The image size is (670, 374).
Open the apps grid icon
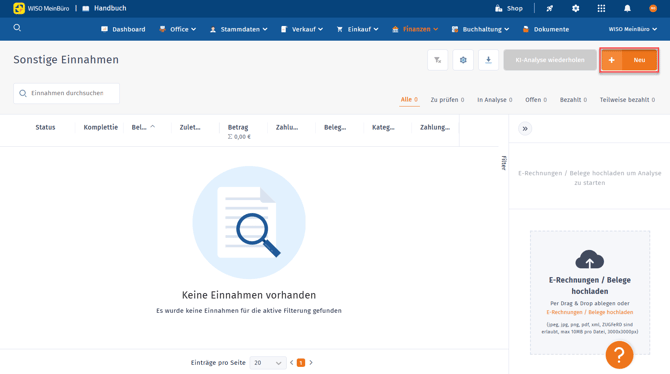[601, 8]
